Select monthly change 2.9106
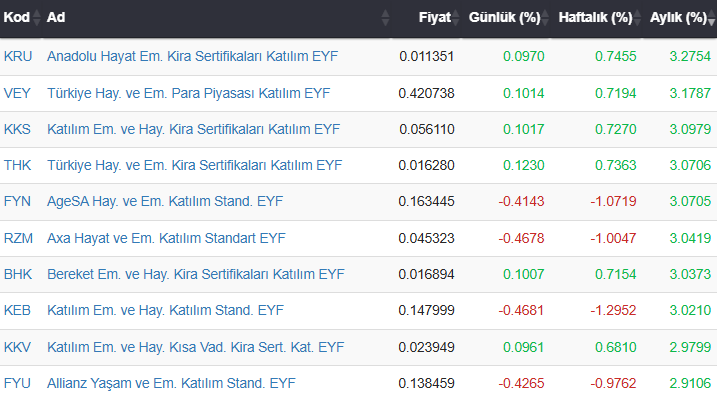Screen dimensions: 717x401 click(x=690, y=383)
